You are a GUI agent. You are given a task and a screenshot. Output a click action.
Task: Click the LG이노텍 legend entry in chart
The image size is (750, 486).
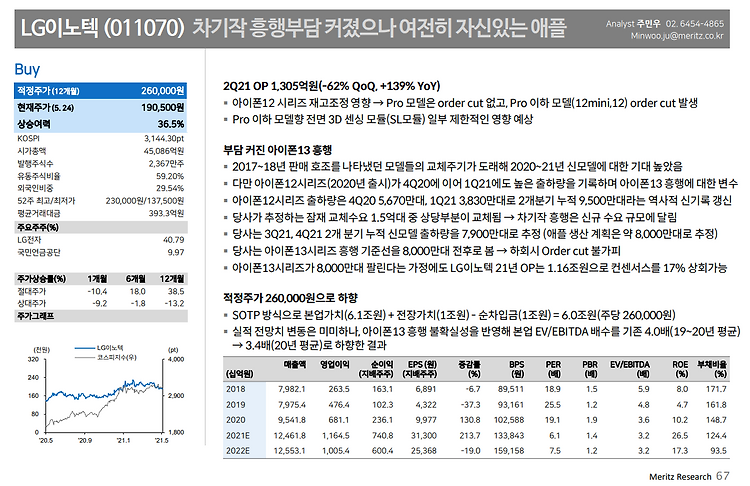tap(99, 348)
